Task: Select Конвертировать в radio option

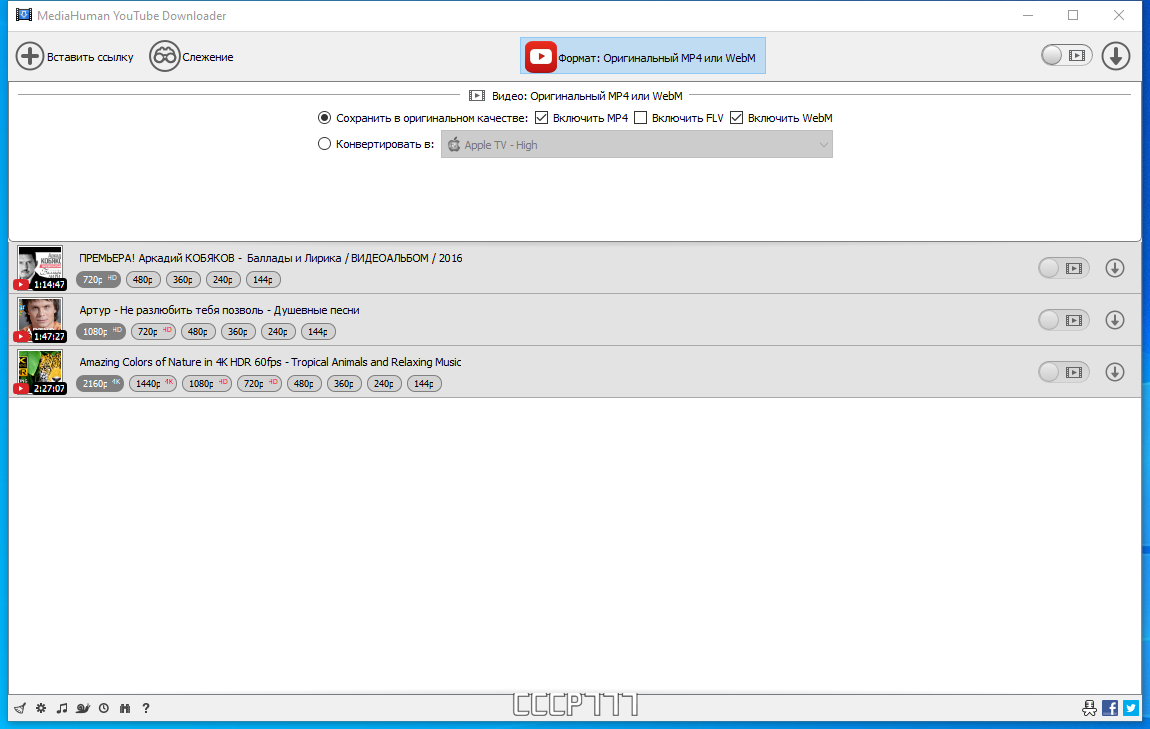Action: tap(324, 144)
